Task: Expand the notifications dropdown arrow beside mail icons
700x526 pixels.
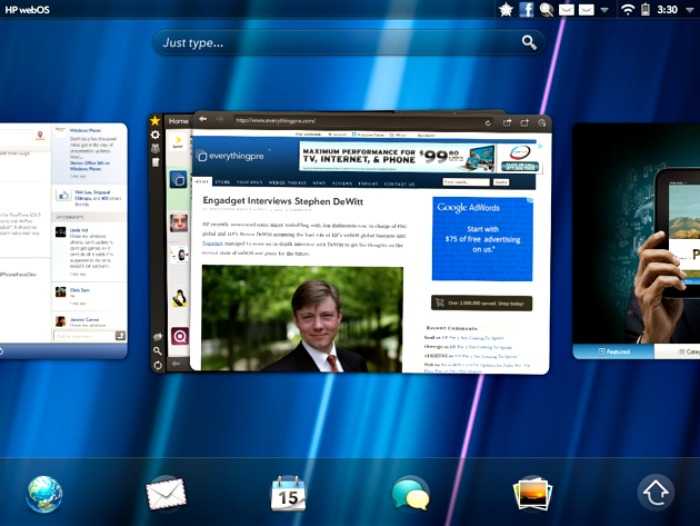Action: [604, 9]
